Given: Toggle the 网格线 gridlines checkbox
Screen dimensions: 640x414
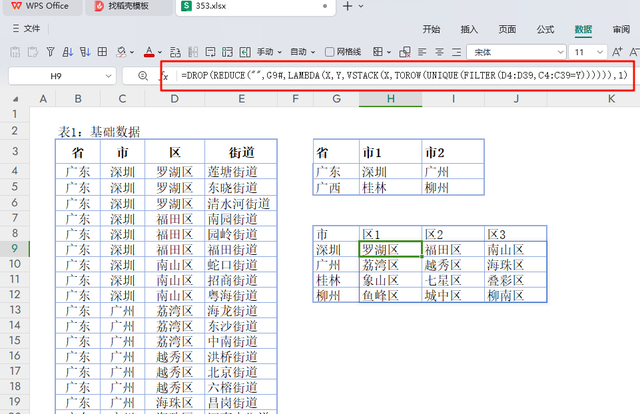Looking at the screenshot, I should (329, 52).
